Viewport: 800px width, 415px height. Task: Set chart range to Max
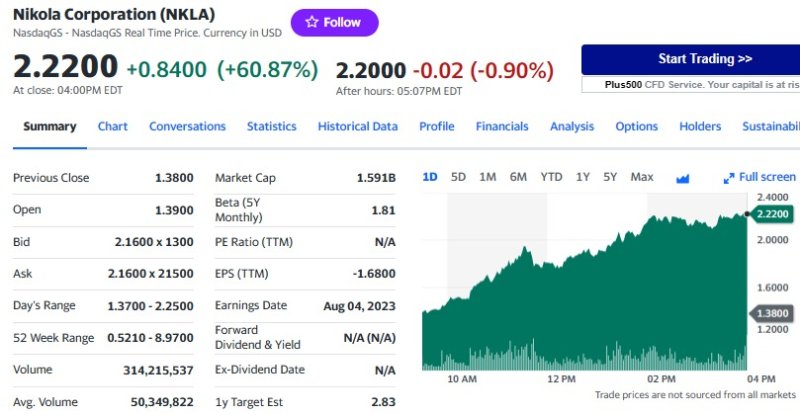(641, 177)
